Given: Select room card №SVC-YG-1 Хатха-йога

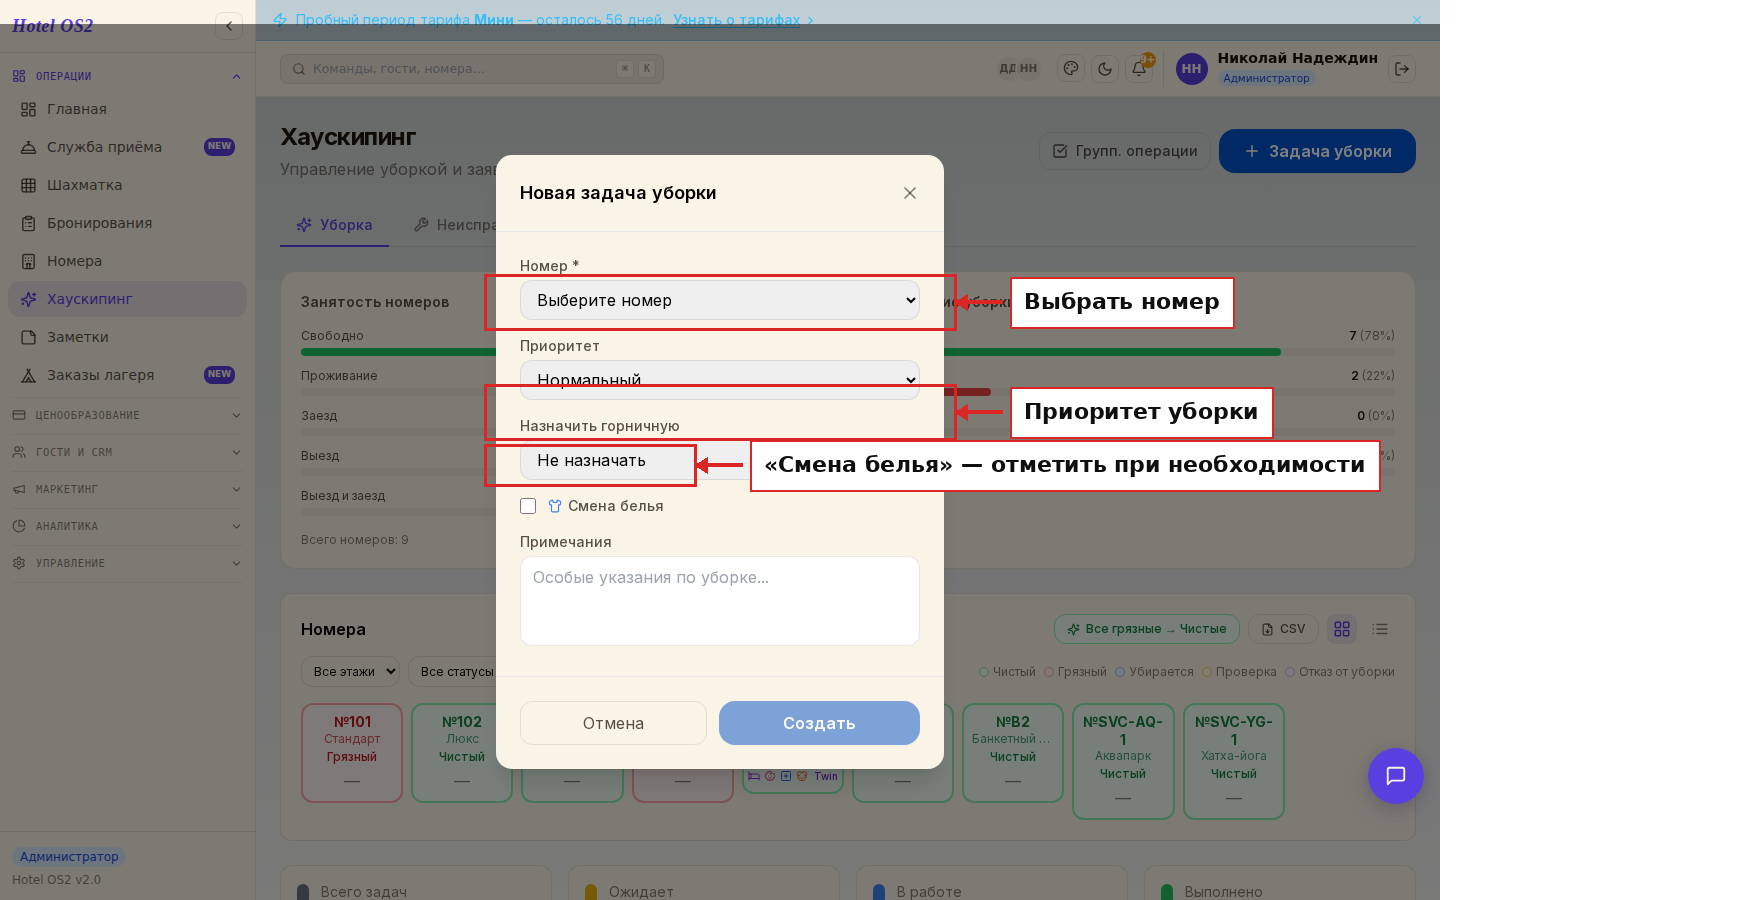Looking at the screenshot, I should click(x=1234, y=761).
